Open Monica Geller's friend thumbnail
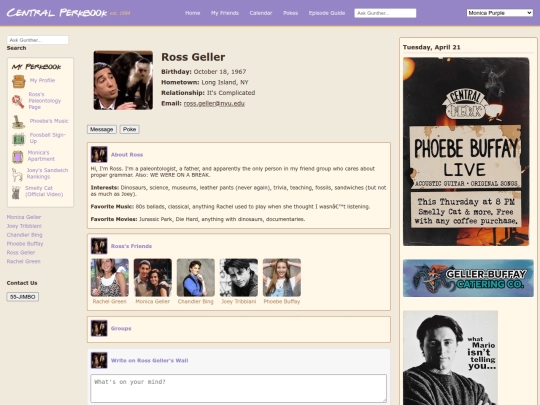The image size is (540, 405). pyautogui.click(x=153, y=278)
